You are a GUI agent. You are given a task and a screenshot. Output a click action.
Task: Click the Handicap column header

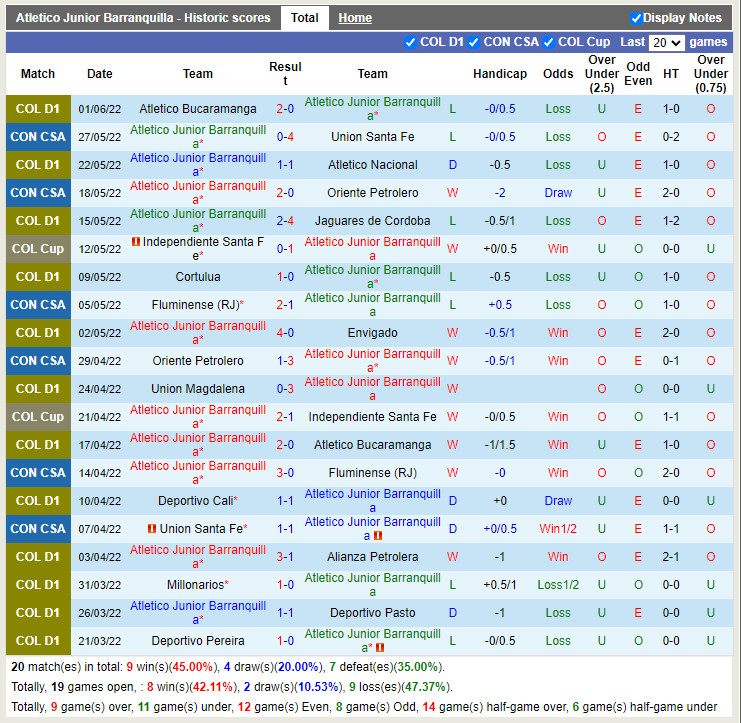[x=499, y=74]
